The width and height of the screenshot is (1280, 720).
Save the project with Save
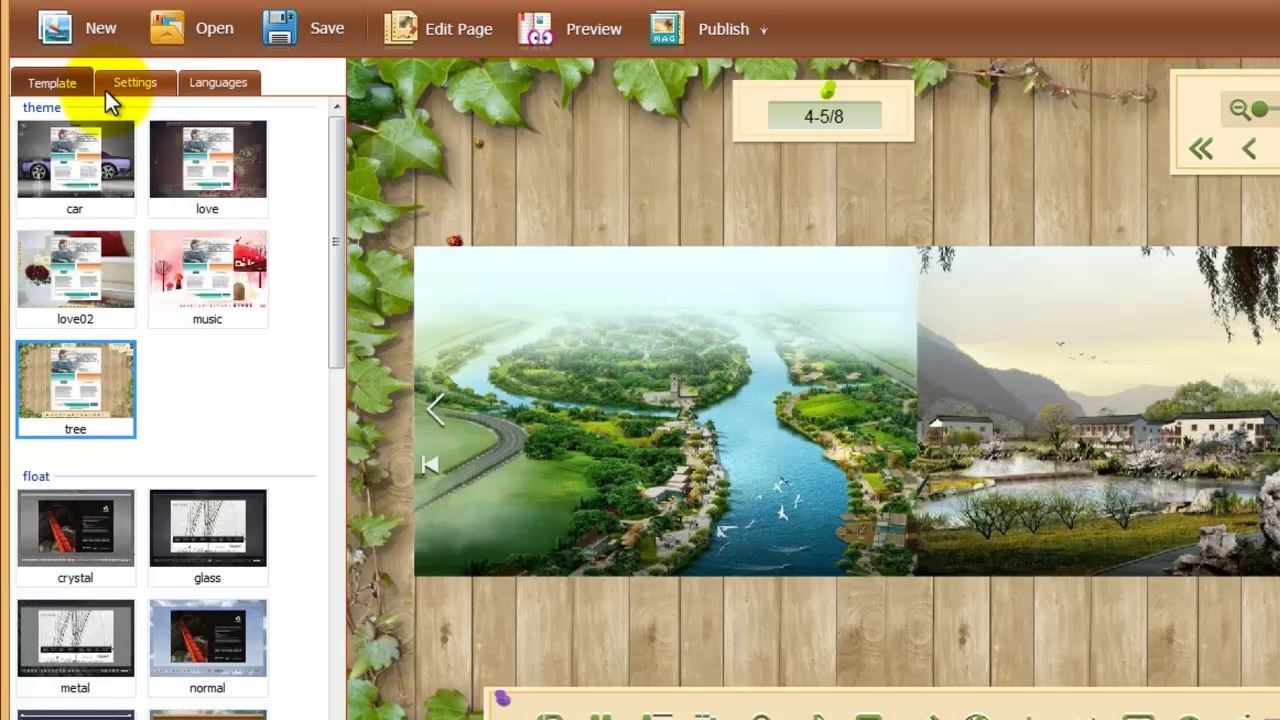coord(304,28)
